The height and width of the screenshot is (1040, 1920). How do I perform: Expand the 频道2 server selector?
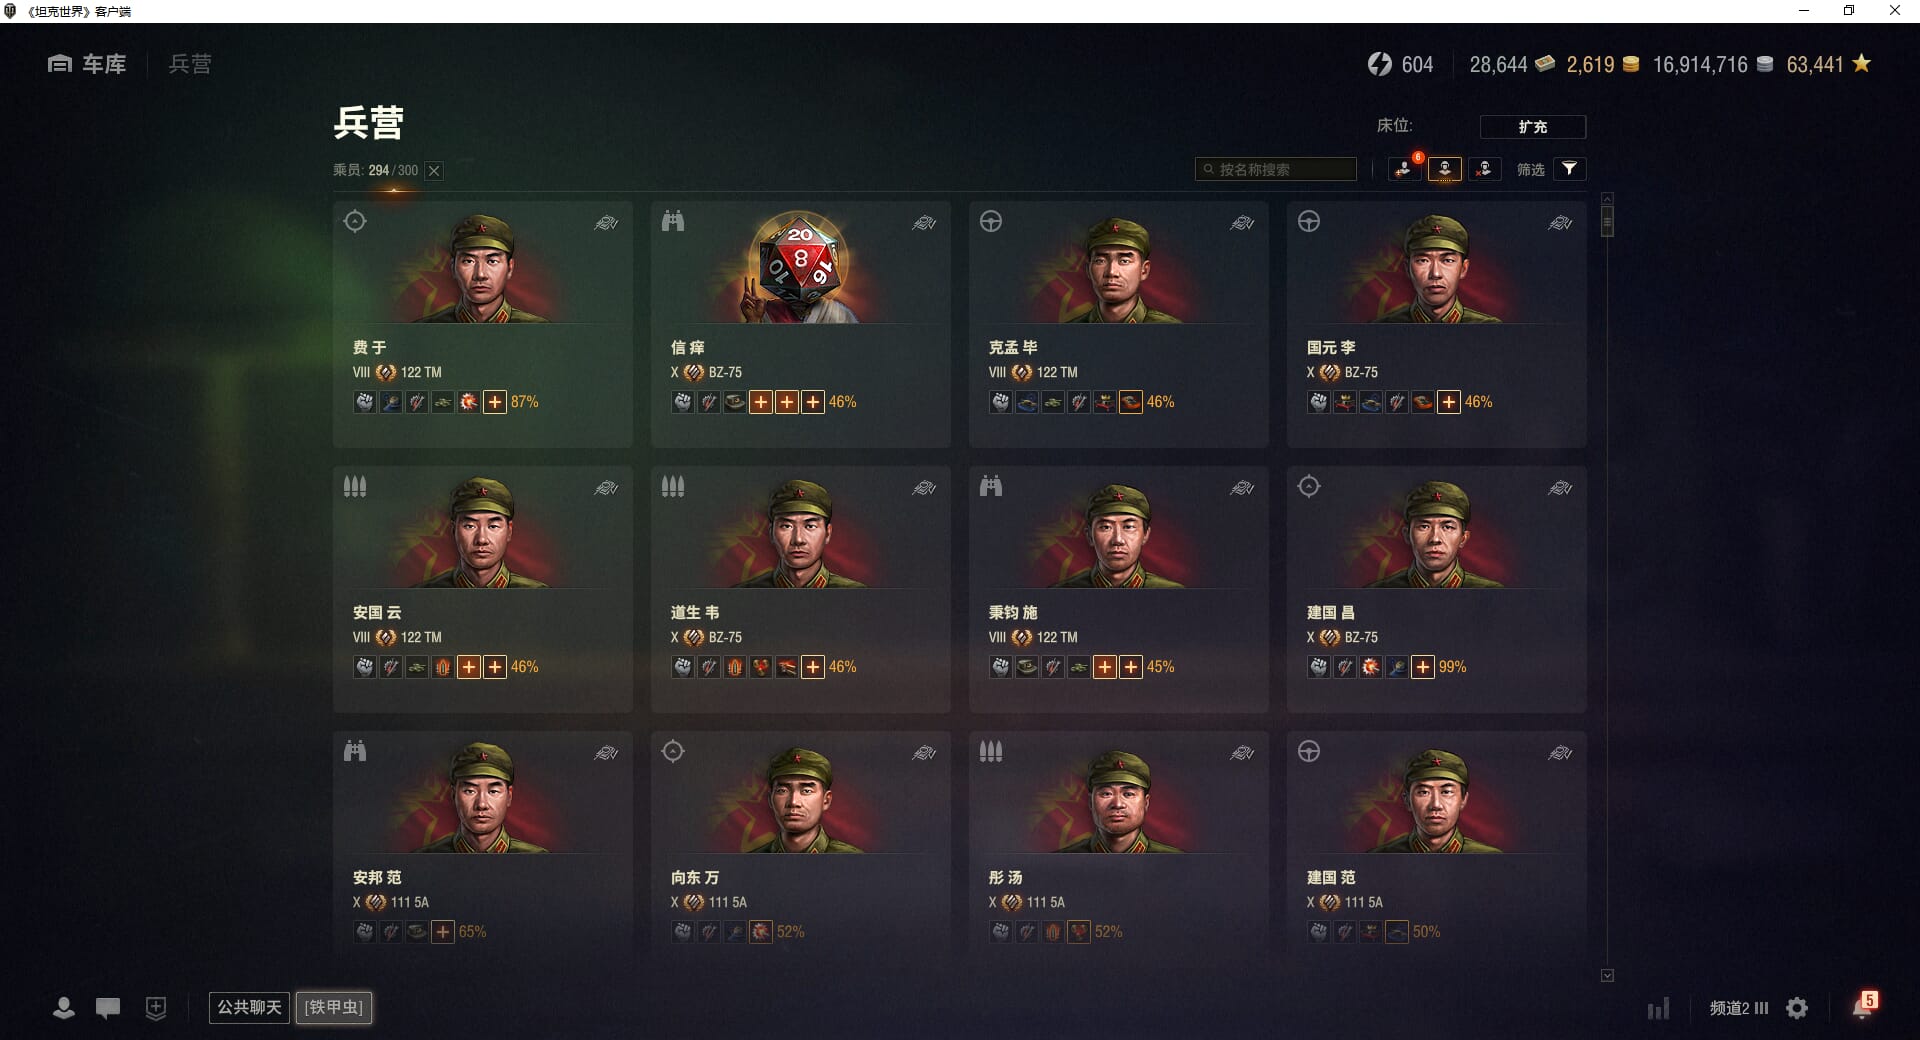point(1738,1008)
